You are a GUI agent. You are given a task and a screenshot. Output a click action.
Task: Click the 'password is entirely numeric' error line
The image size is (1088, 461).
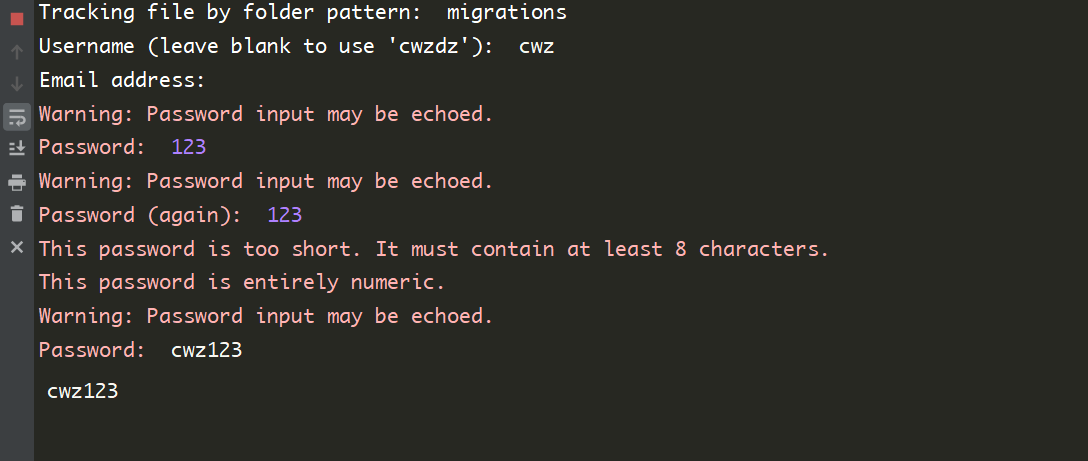pos(241,282)
